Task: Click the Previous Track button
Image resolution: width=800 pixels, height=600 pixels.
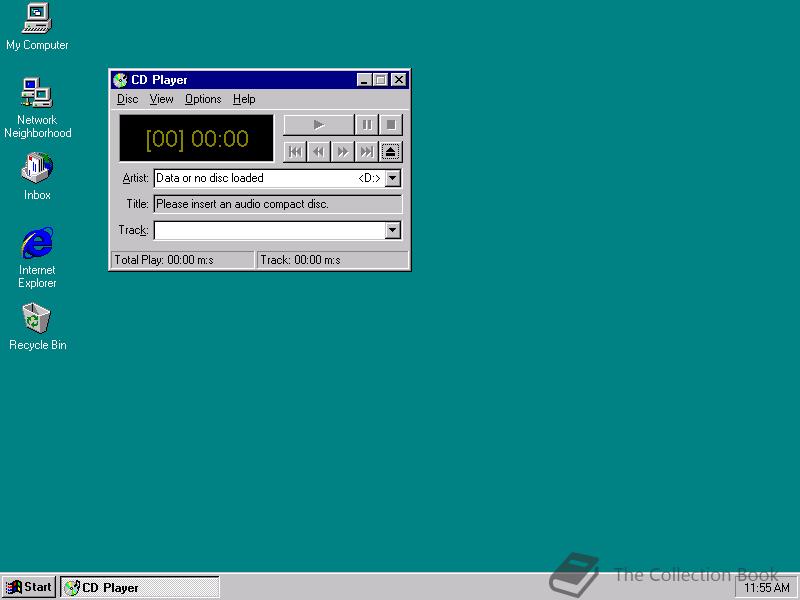Action: 295,152
